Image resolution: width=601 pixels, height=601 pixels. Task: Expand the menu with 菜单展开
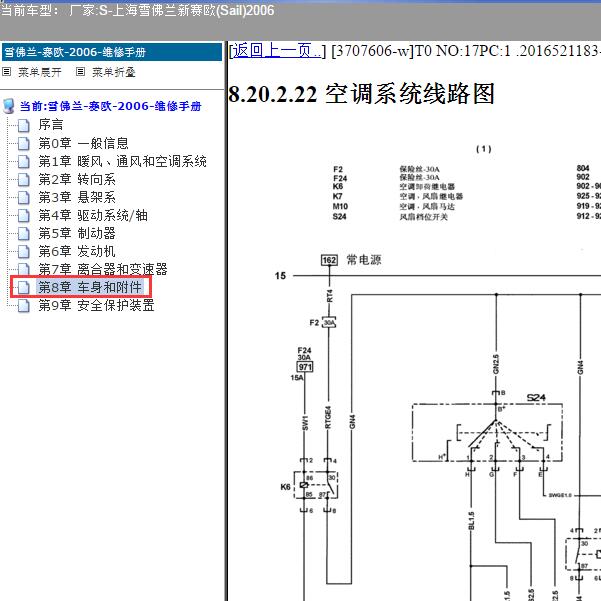tap(40, 72)
